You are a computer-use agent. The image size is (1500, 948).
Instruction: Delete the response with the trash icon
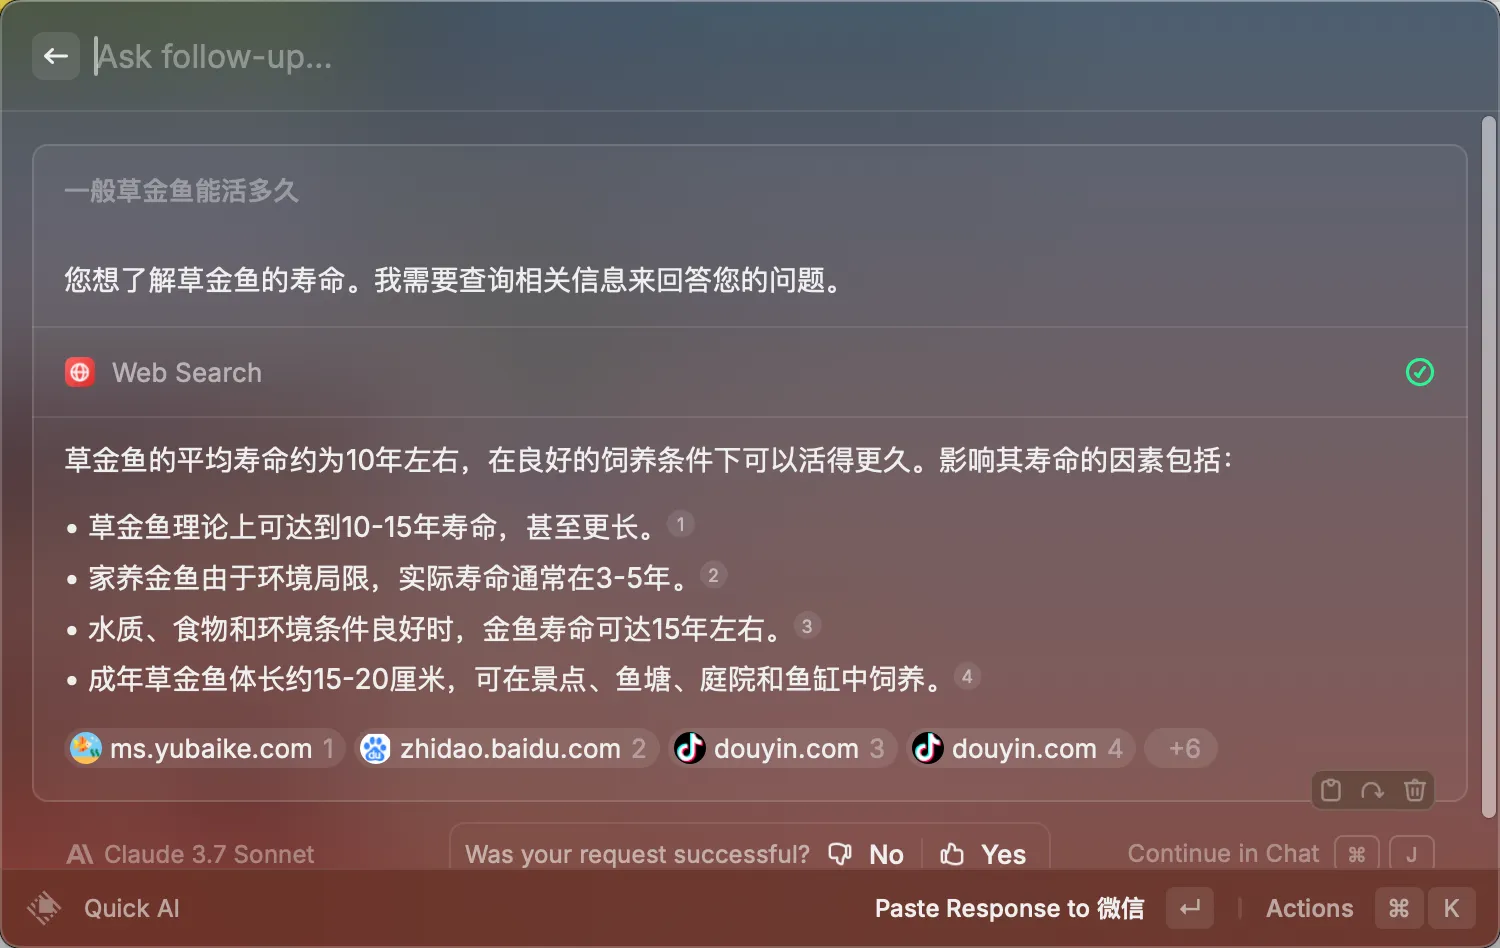(x=1414, y=790)
